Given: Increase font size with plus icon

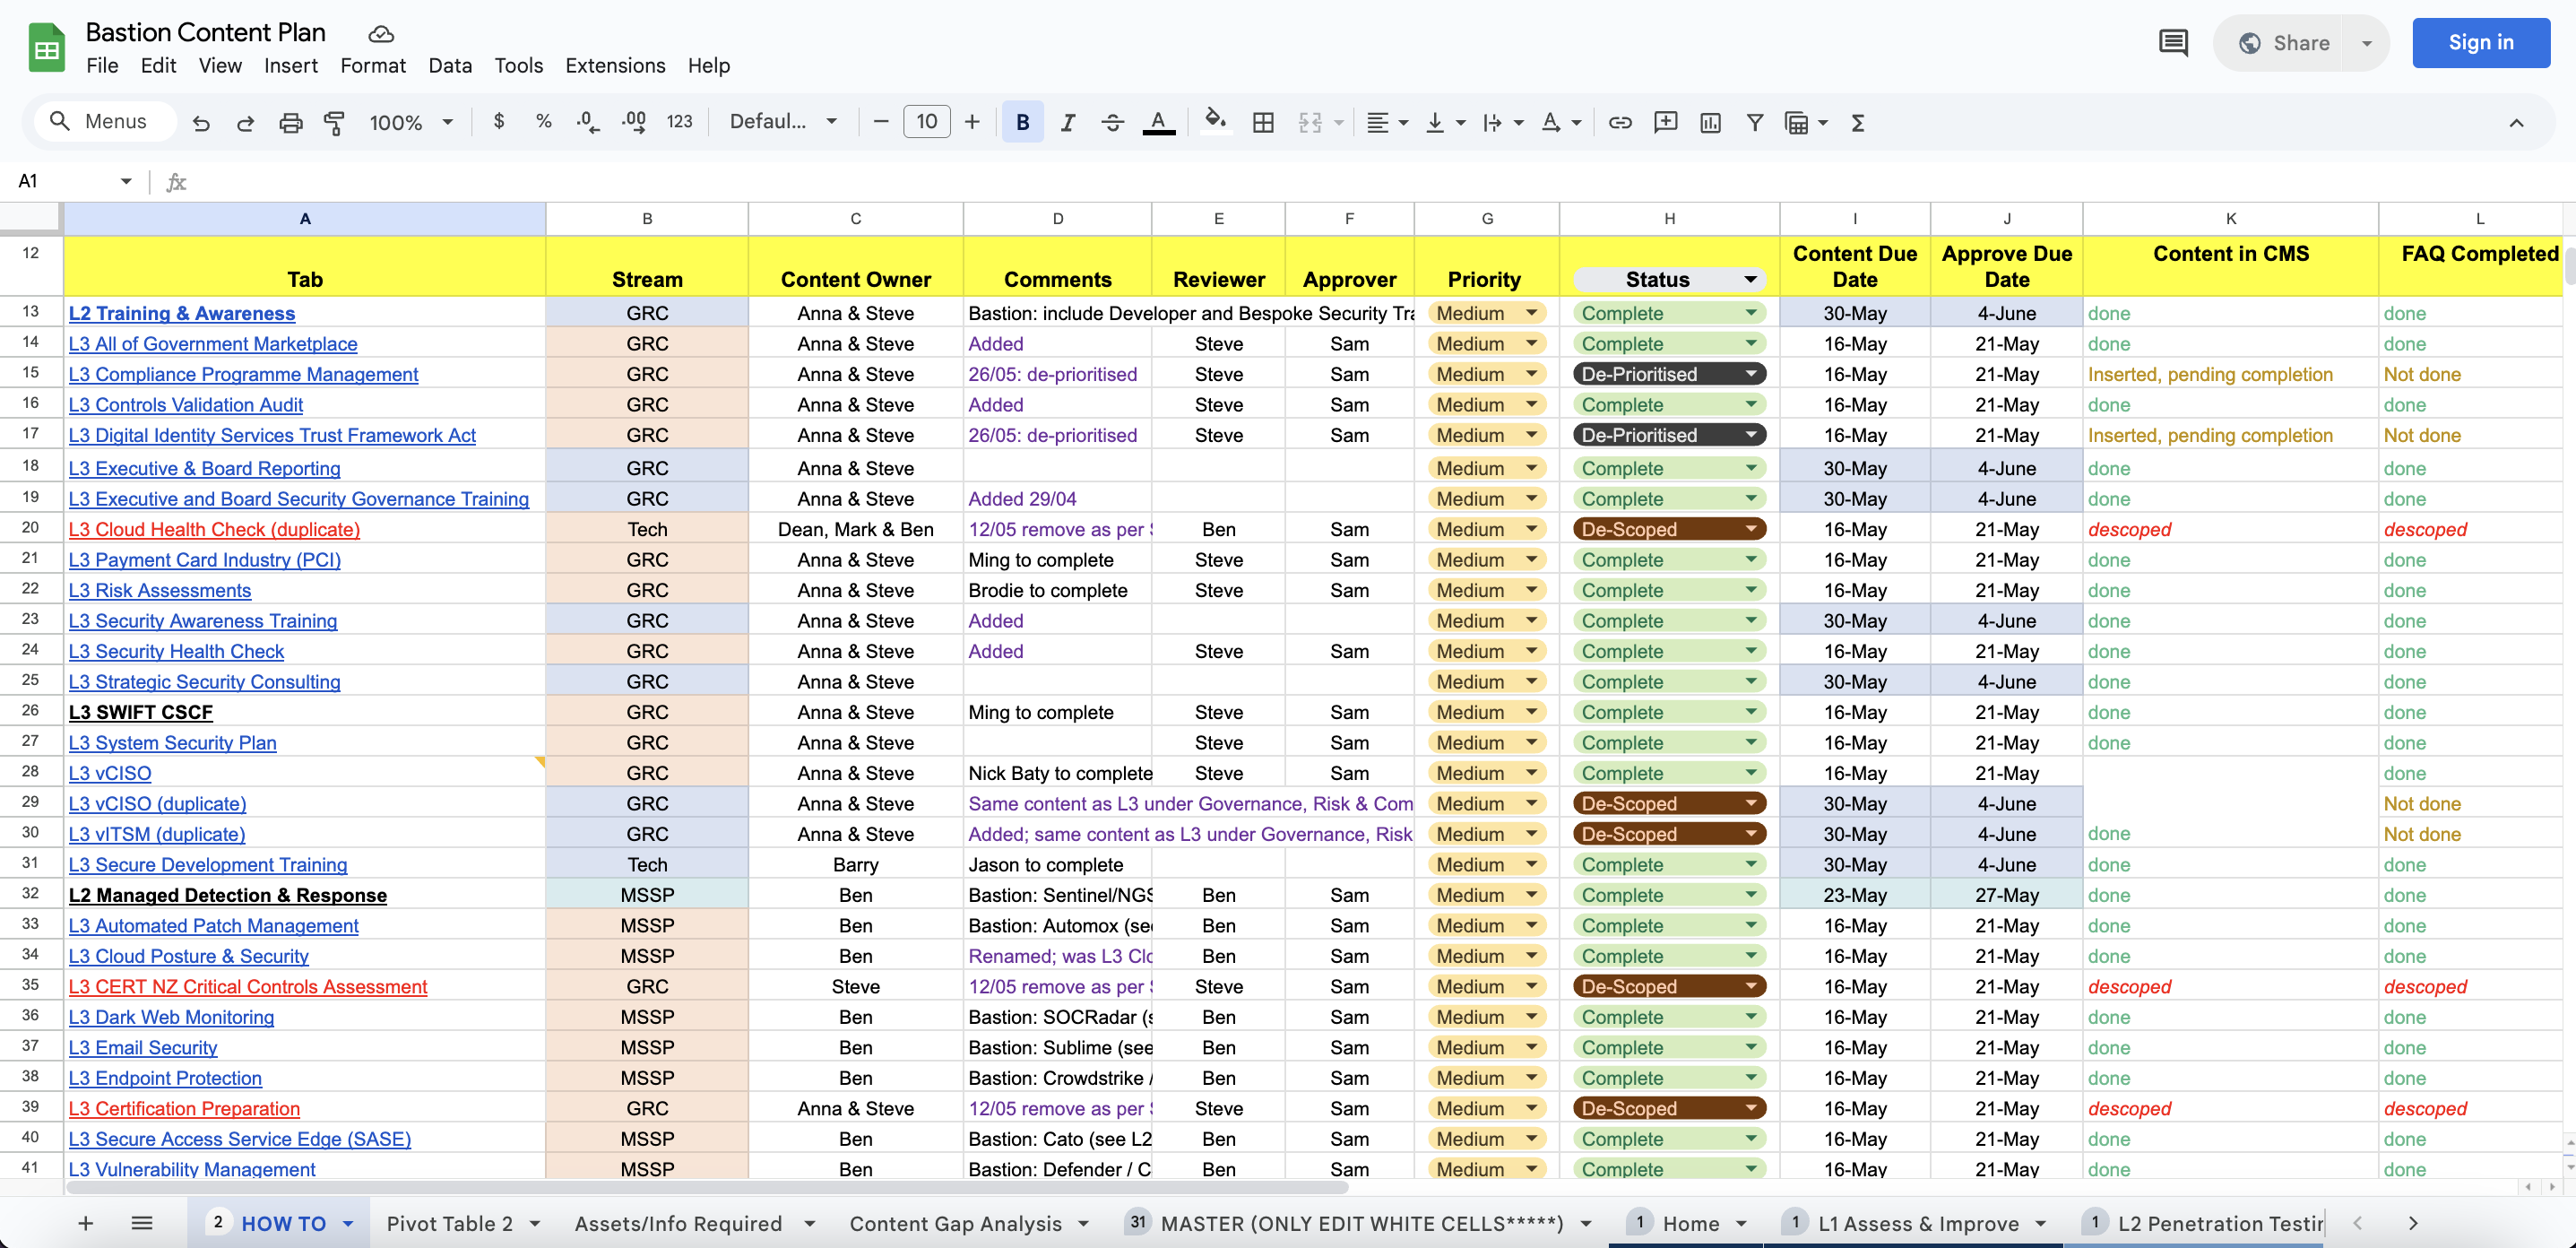Looking at the screenshot, I should click(972, 122).
